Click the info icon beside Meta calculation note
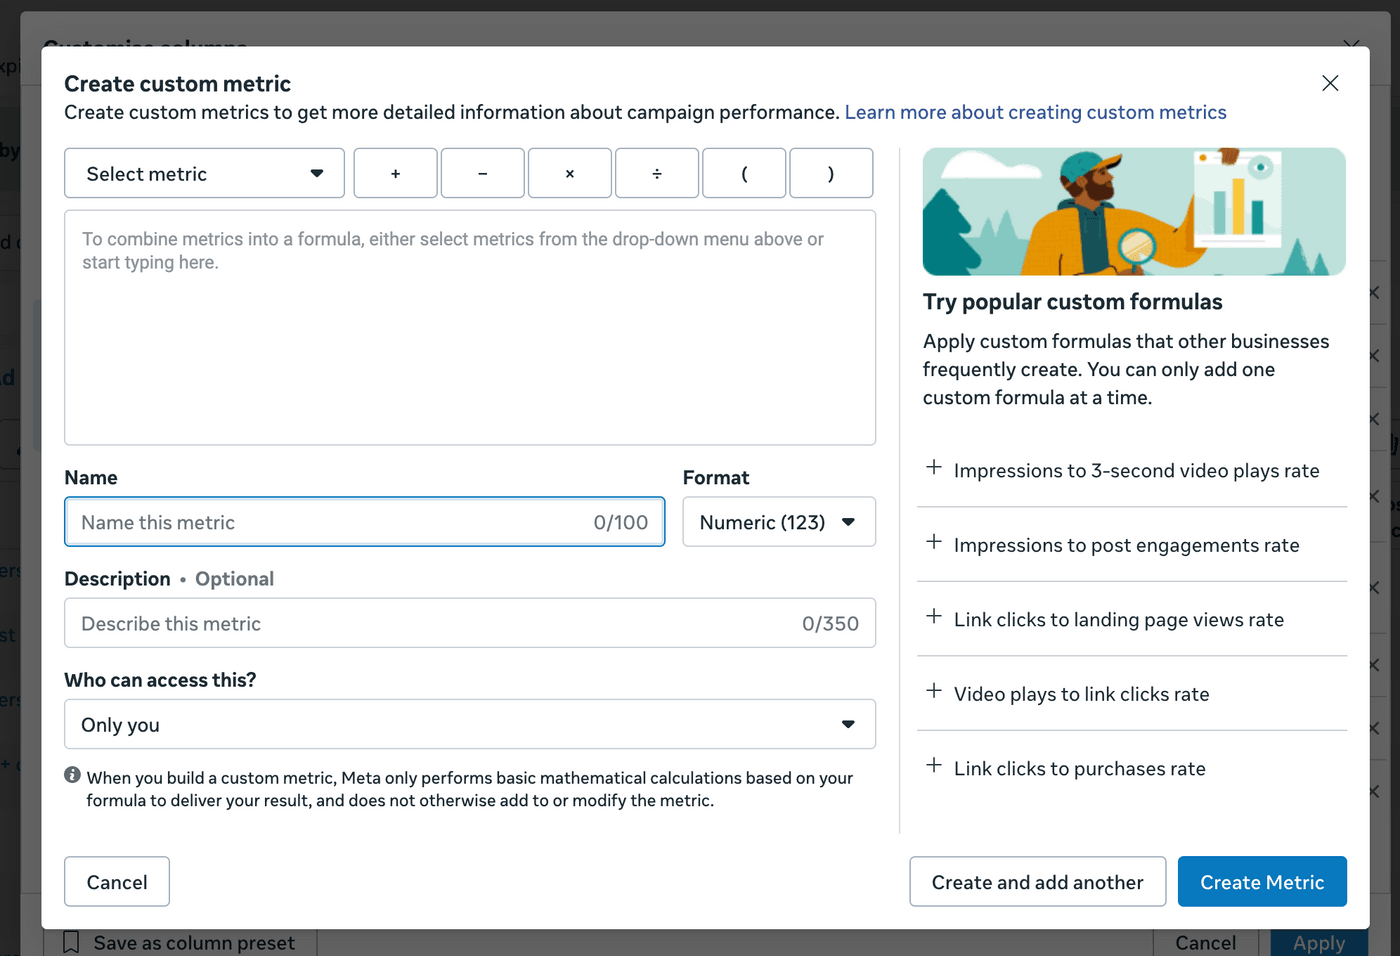Image resolution: width=1400 pixels, height=956 pixels. coord(72,775)
